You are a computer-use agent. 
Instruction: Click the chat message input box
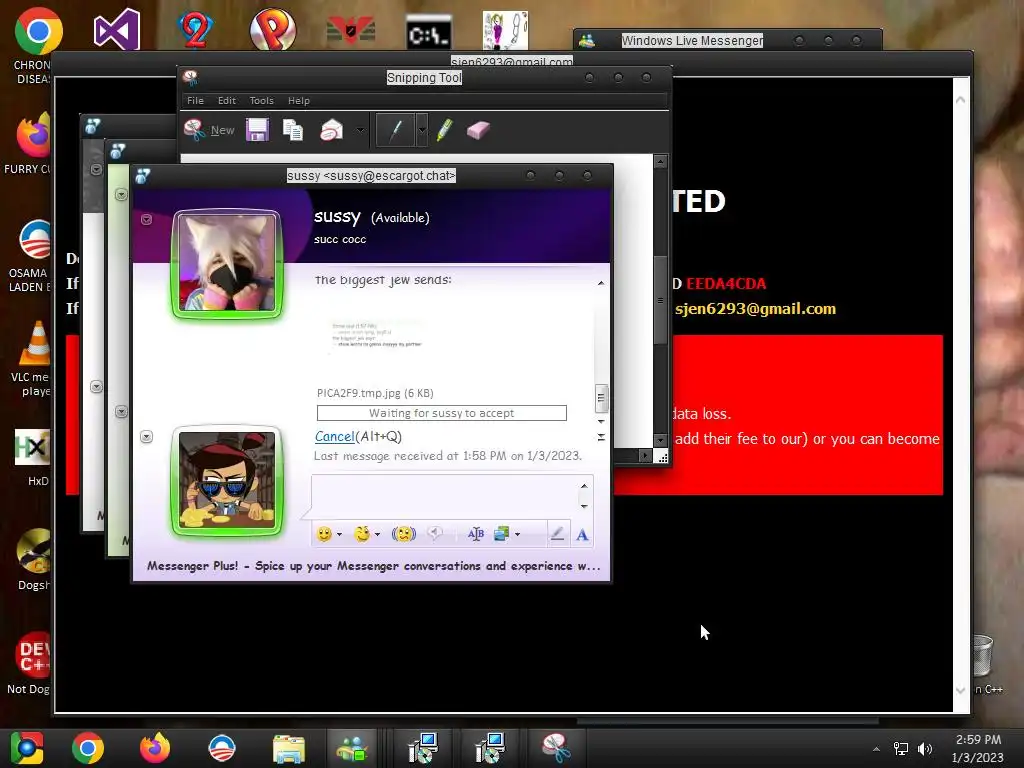[x=444, y=496]
